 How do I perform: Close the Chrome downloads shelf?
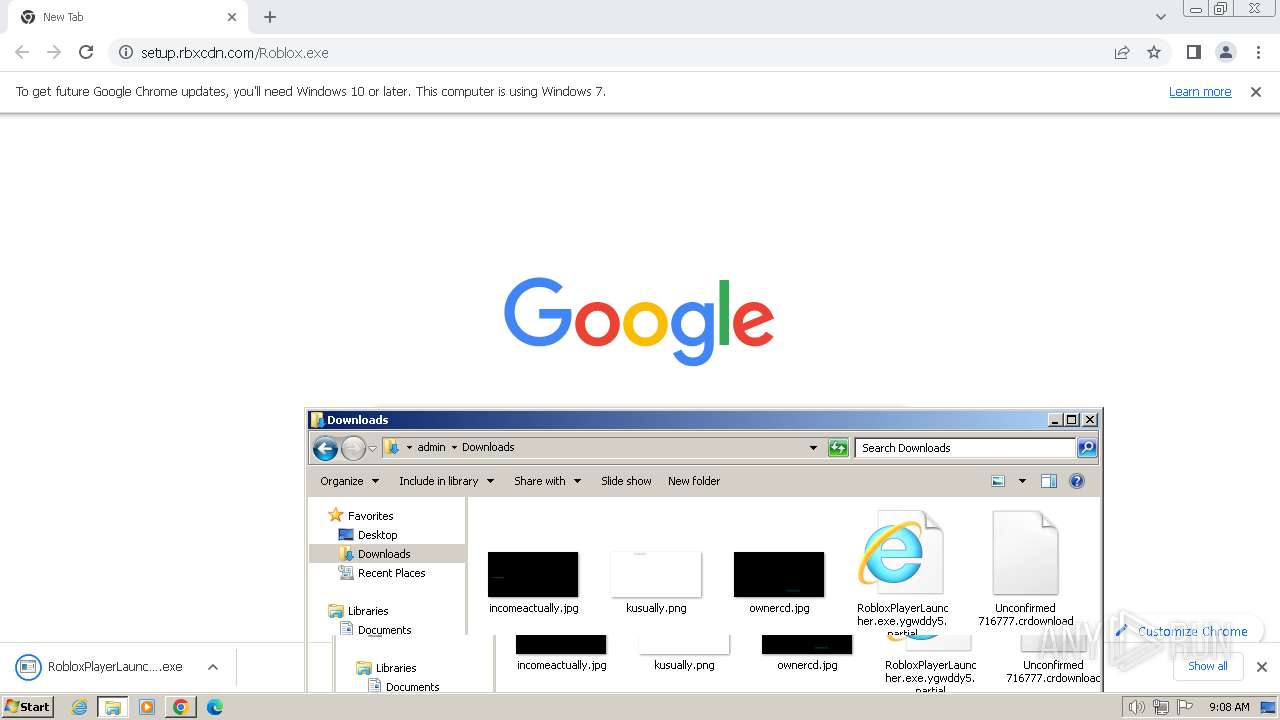tap(1262, 667)
